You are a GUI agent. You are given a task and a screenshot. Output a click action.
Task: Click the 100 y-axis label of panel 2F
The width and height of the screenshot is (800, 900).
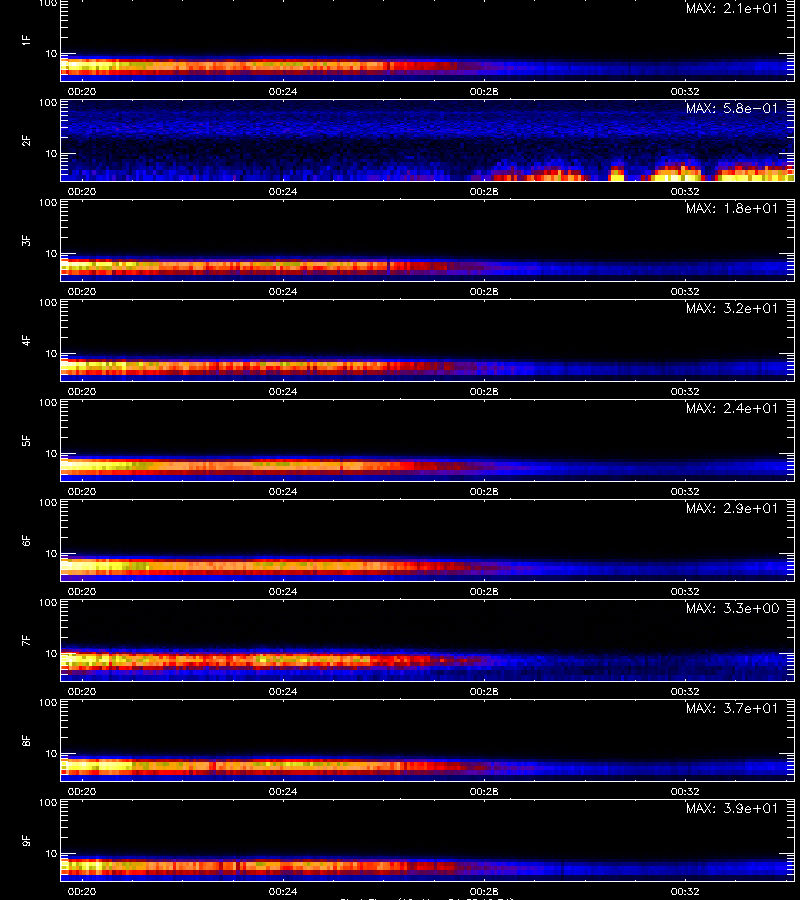pos(48,103)
